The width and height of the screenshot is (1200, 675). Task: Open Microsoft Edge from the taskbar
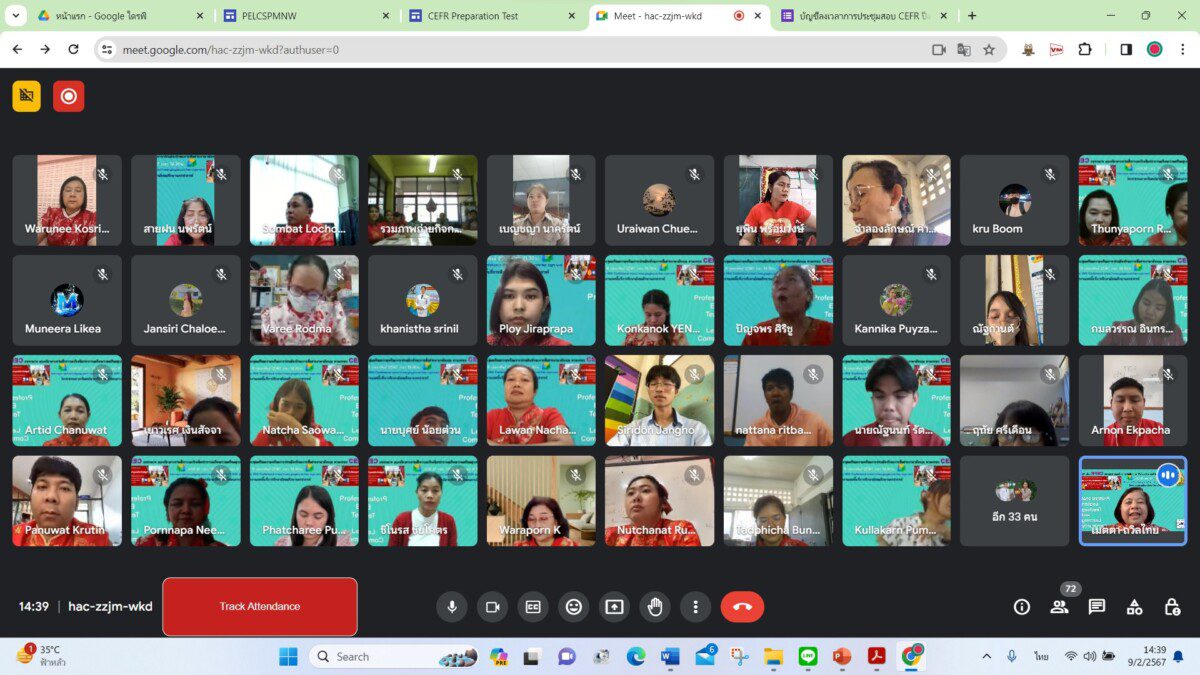point(636,656)
